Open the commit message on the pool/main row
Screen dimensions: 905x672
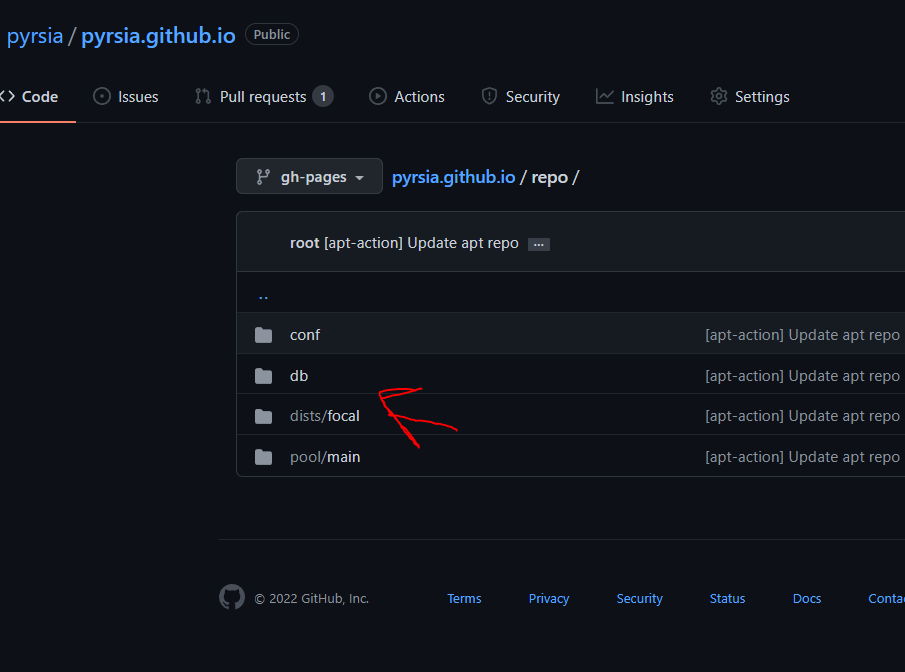(802, 457)
